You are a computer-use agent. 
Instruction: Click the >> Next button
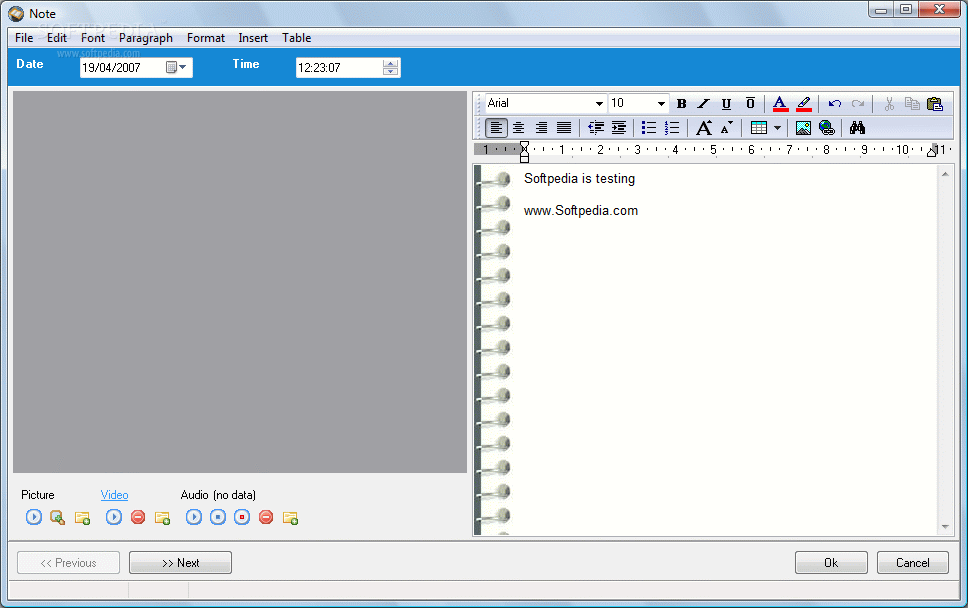tap(180, 563)
